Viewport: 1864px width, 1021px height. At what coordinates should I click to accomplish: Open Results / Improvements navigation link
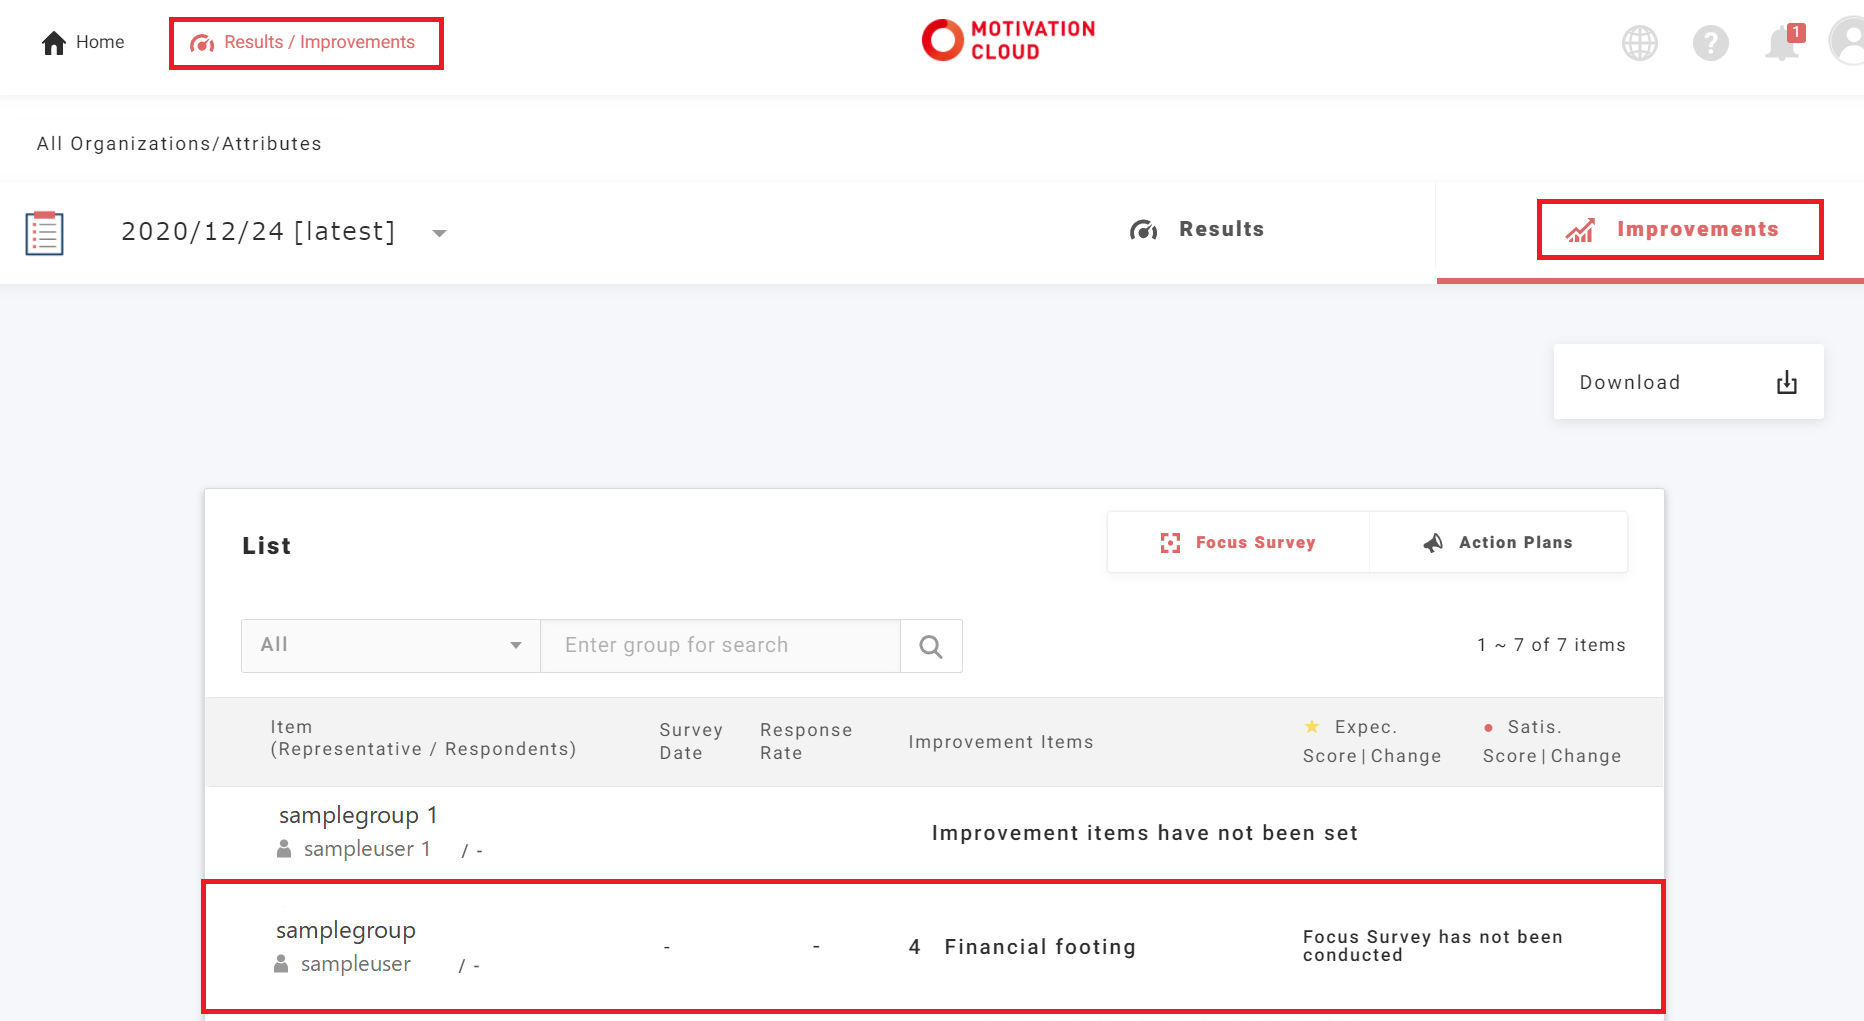pyautogui.click(x=305, y=43)
